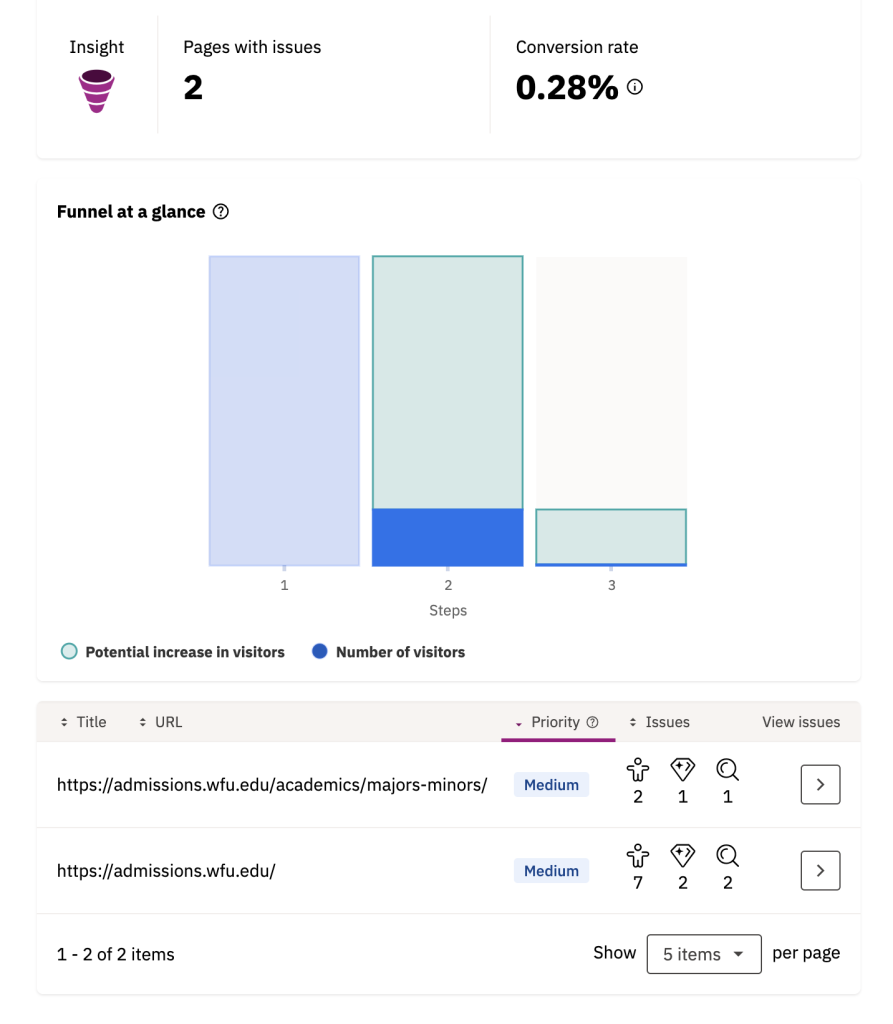Viewport: 893px width, 1024px height.
Task: Click the Priority column help icon
Action: click(x=592, y=722)
